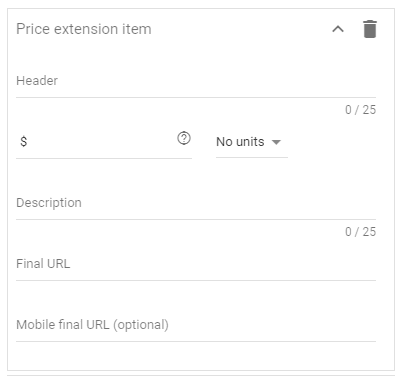Click the Header character counter 0 / 25
The height and width of the screenshot is (376, 406).
pyautogui.click(x=360, y=110)
